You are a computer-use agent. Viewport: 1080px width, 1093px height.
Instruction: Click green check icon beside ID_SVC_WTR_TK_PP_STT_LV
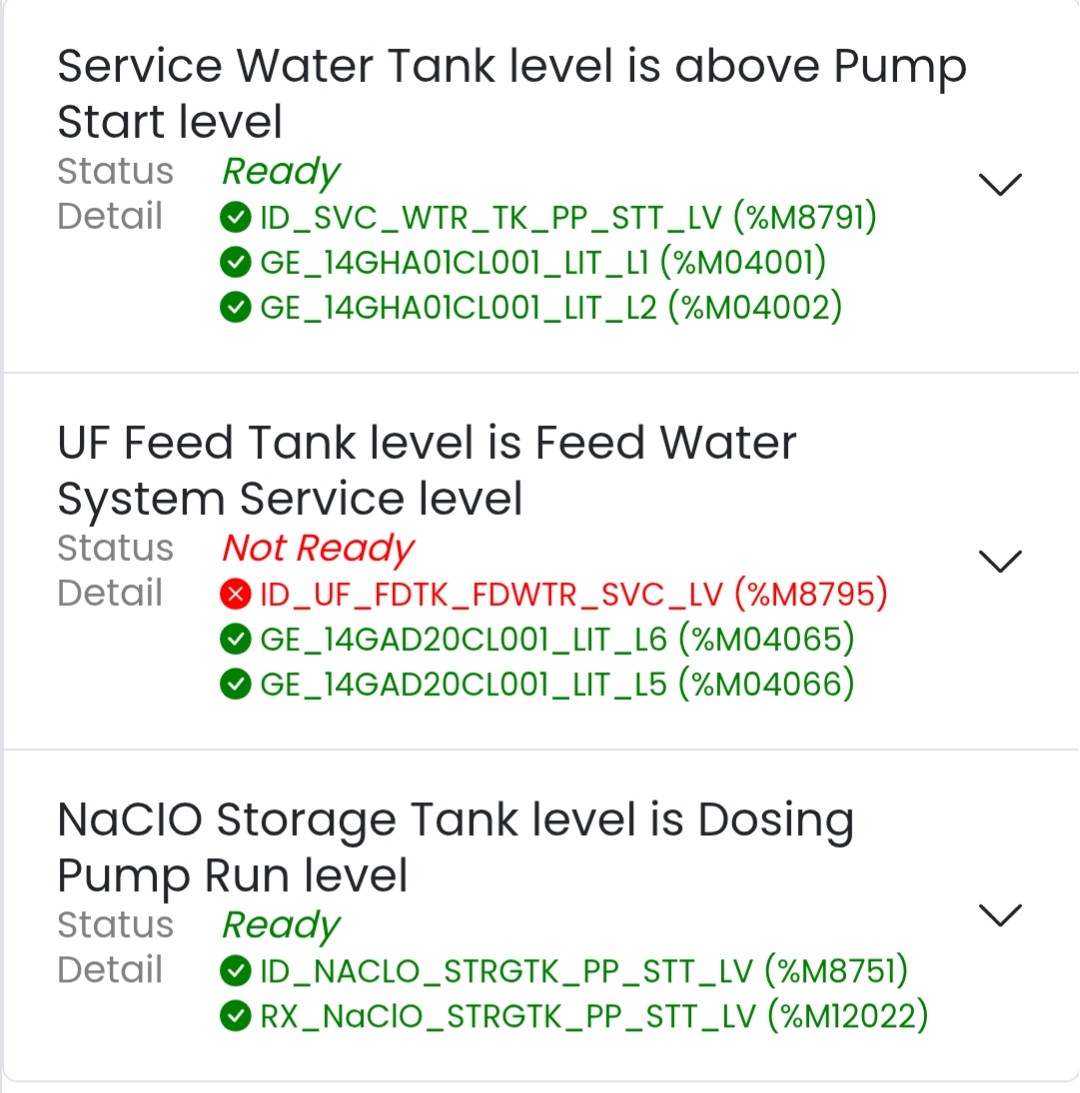click(x=235, y=217)
